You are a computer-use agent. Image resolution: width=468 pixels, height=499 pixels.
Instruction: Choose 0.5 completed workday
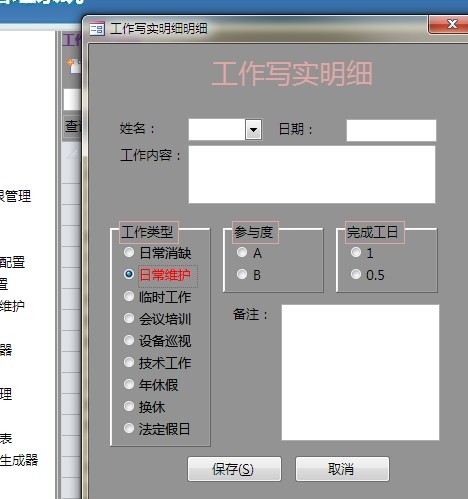click(x=356, y=274)
